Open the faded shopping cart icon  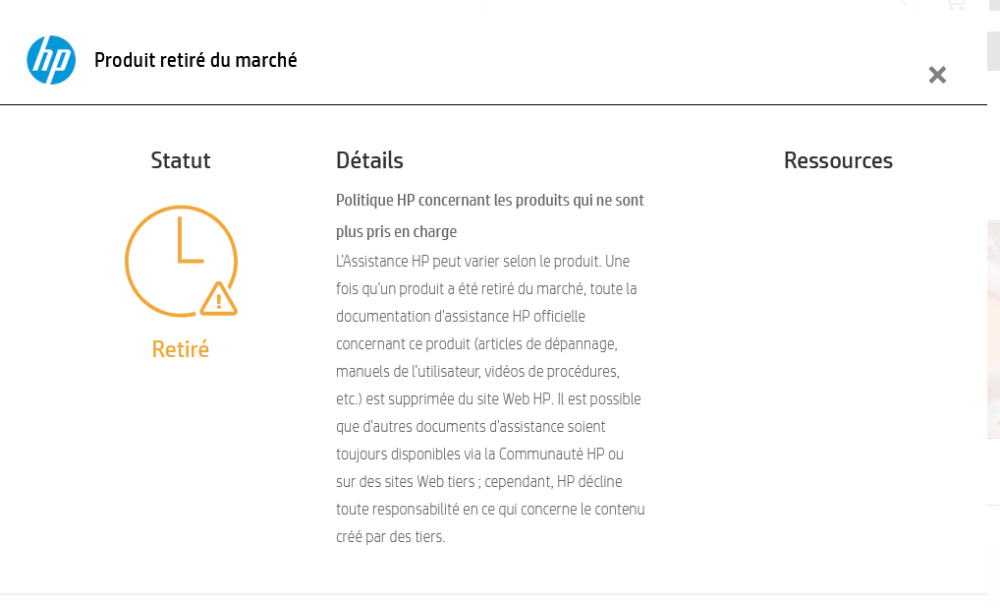point(956,4)
